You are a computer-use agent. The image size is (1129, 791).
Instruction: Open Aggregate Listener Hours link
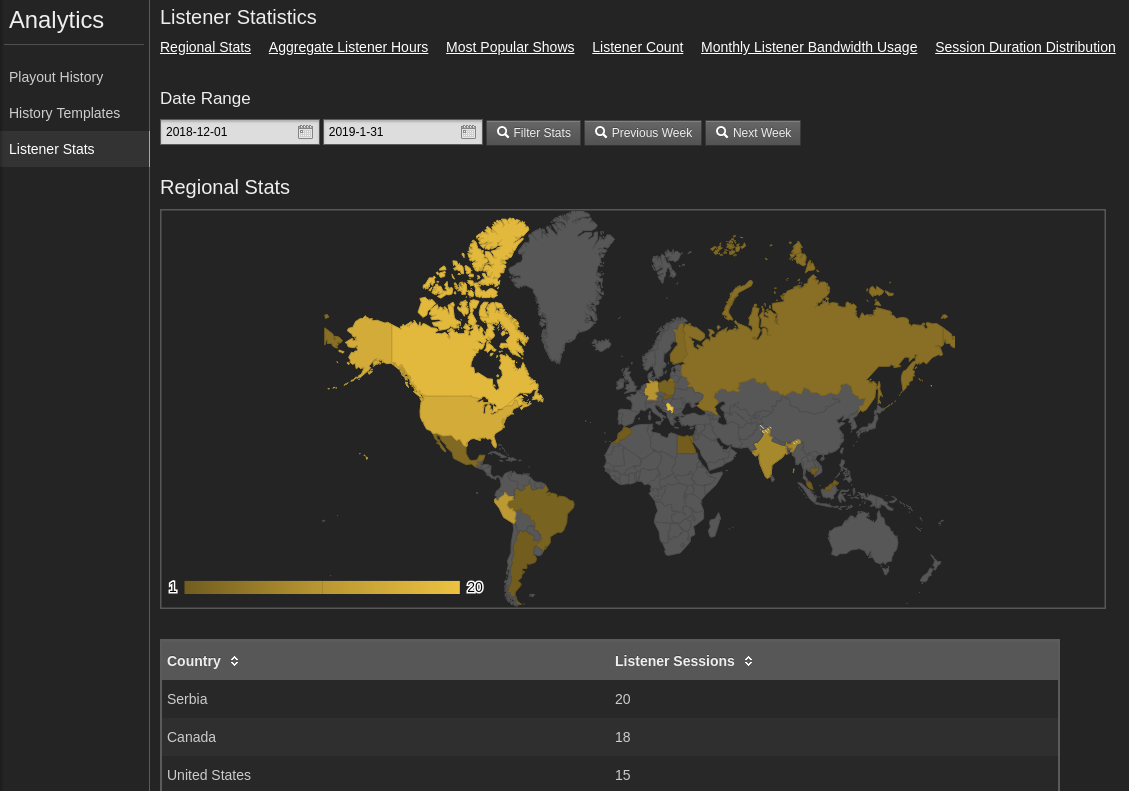[x=348, y=47]
